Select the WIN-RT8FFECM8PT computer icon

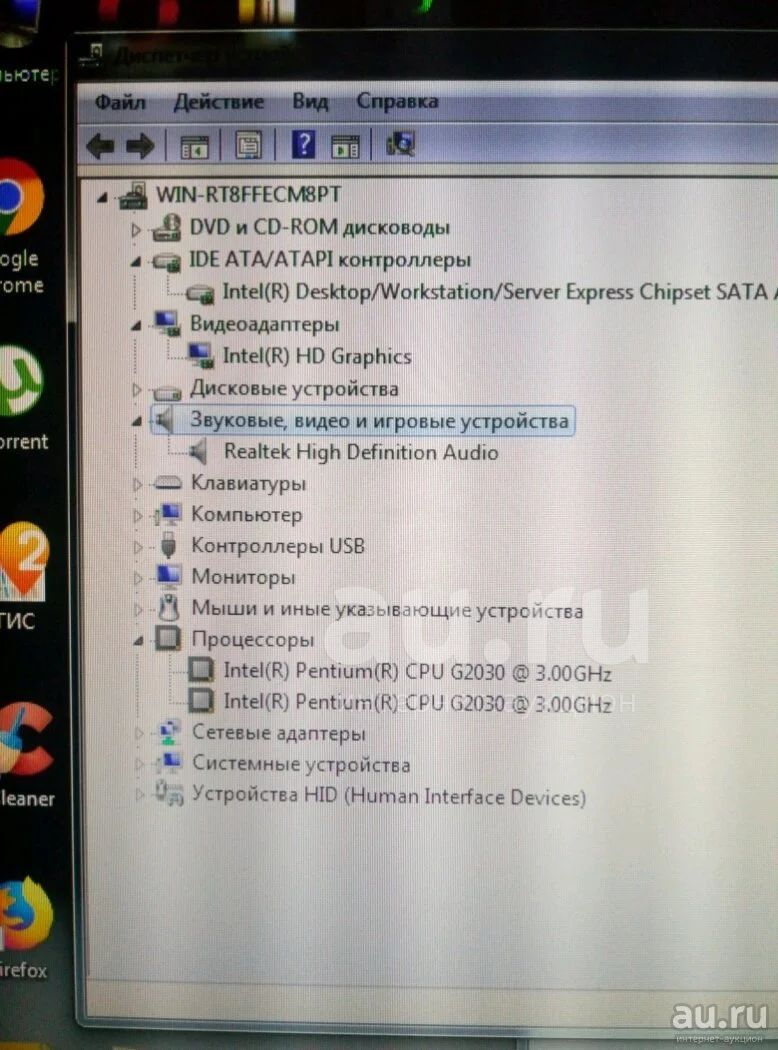133,196
